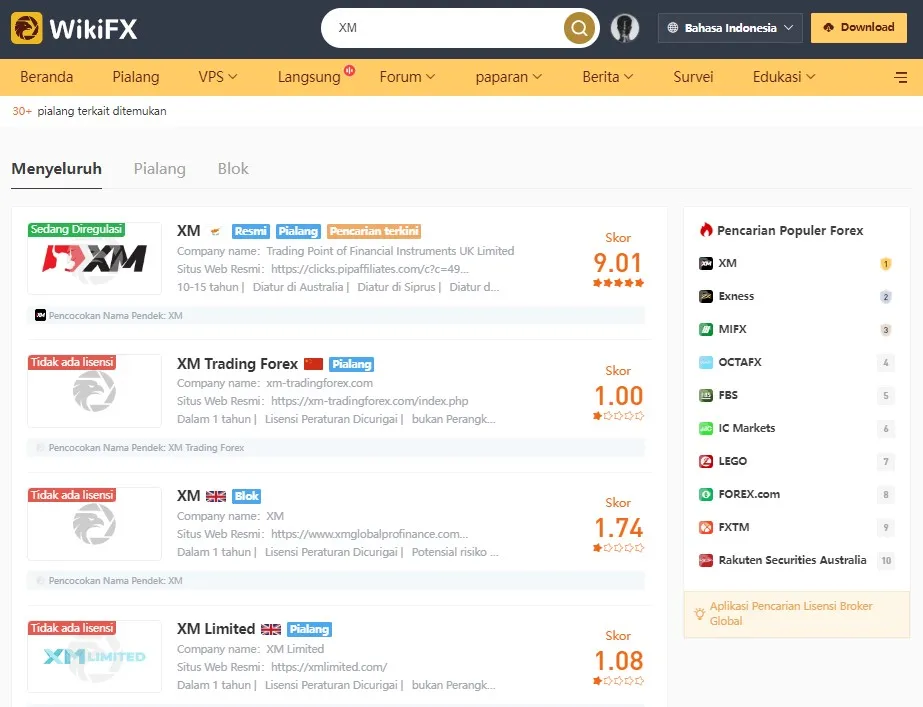
Task: Click Exness in the popular search list
Action: tap(736, 296)
